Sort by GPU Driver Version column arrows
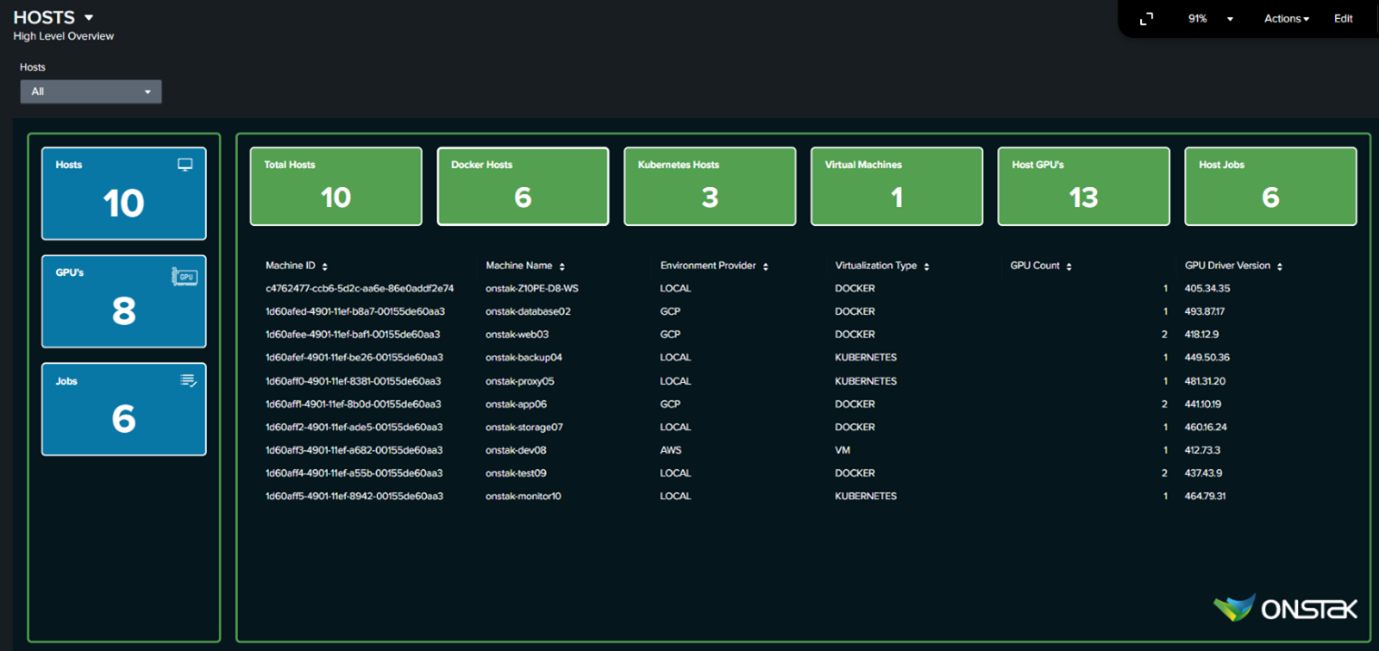 (1280, 267)
